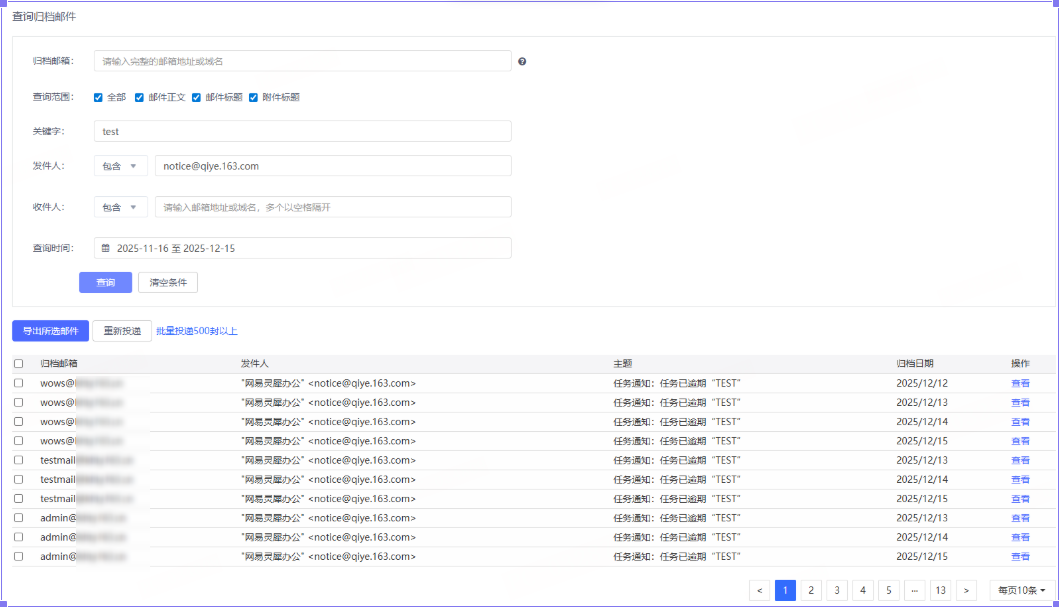Uncheck the 邮件正文 checkbox
The height and width of the screenshot is (607, 1059).
click(139, 97)
